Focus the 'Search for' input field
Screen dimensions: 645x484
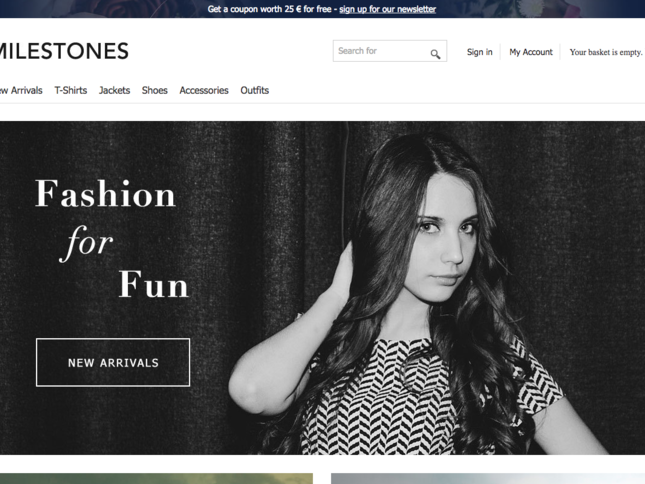380,51
